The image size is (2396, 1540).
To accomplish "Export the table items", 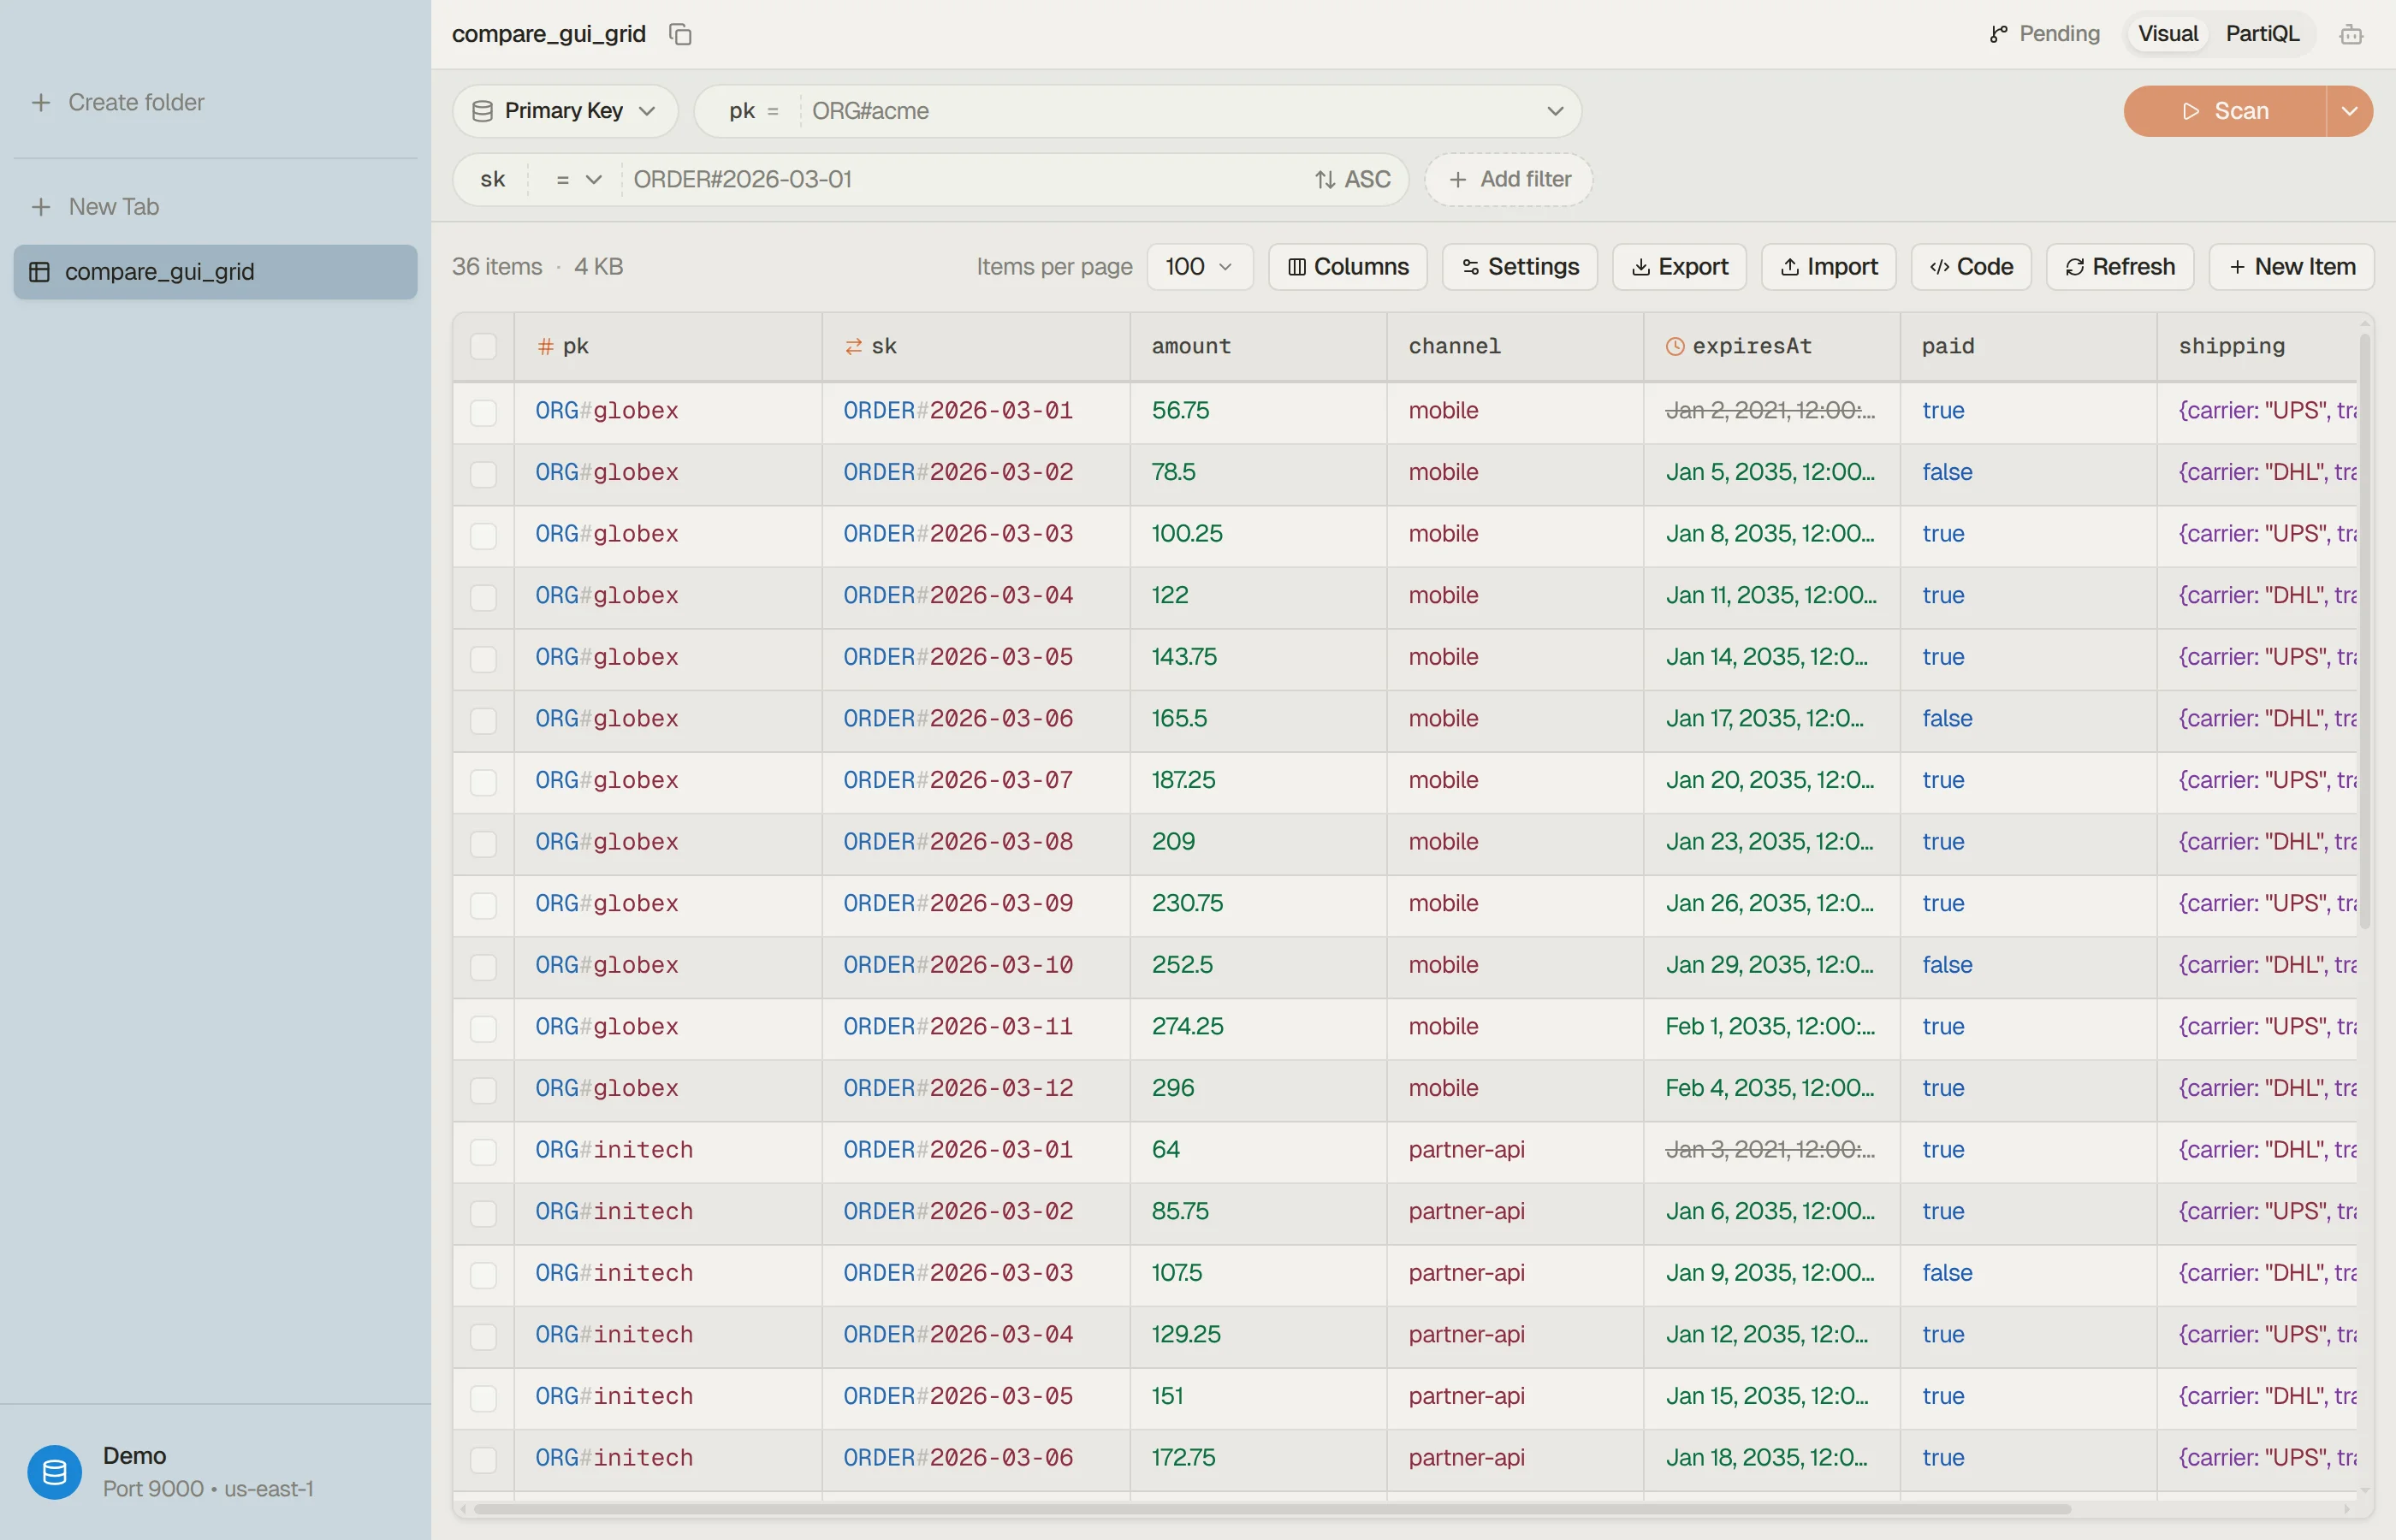I will coord(1679,267).
